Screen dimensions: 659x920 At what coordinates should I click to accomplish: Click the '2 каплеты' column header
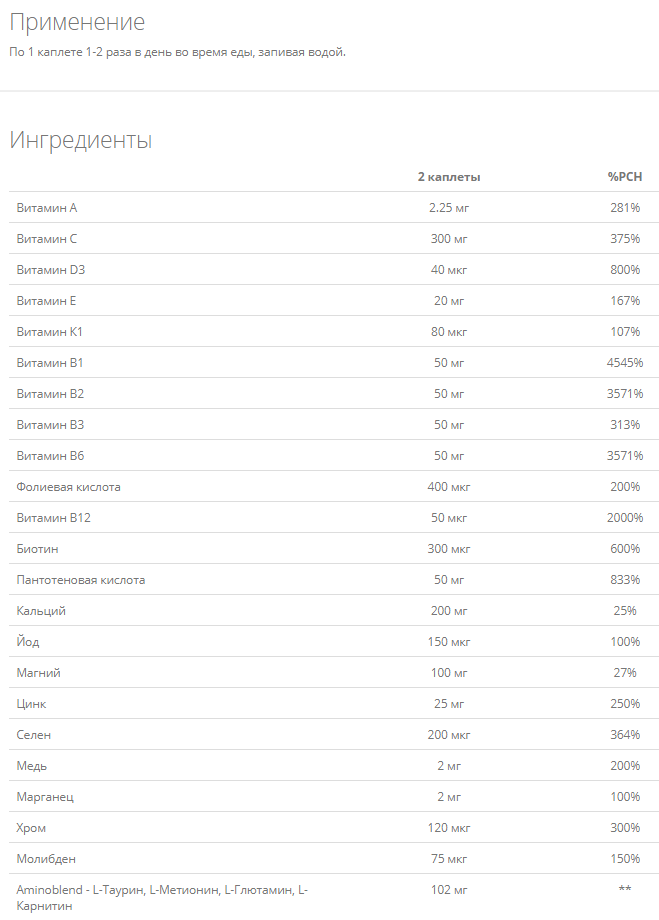[449, 177]
